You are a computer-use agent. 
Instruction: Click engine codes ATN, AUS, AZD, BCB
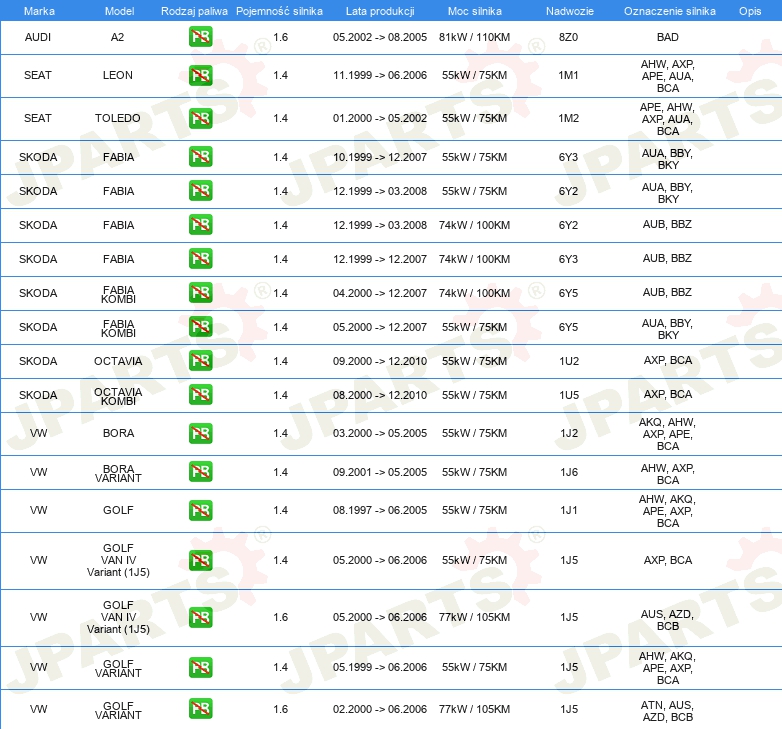coord(667,711)
